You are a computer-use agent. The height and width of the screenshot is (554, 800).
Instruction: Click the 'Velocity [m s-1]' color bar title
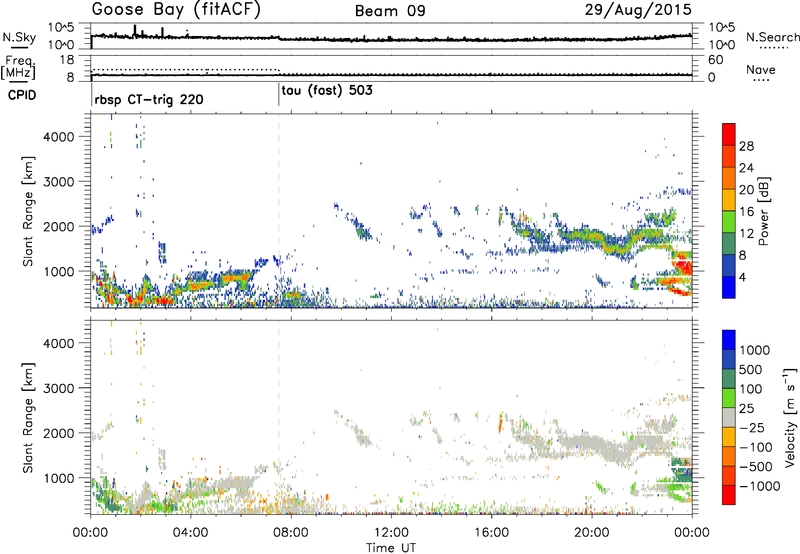coord(790,417)
